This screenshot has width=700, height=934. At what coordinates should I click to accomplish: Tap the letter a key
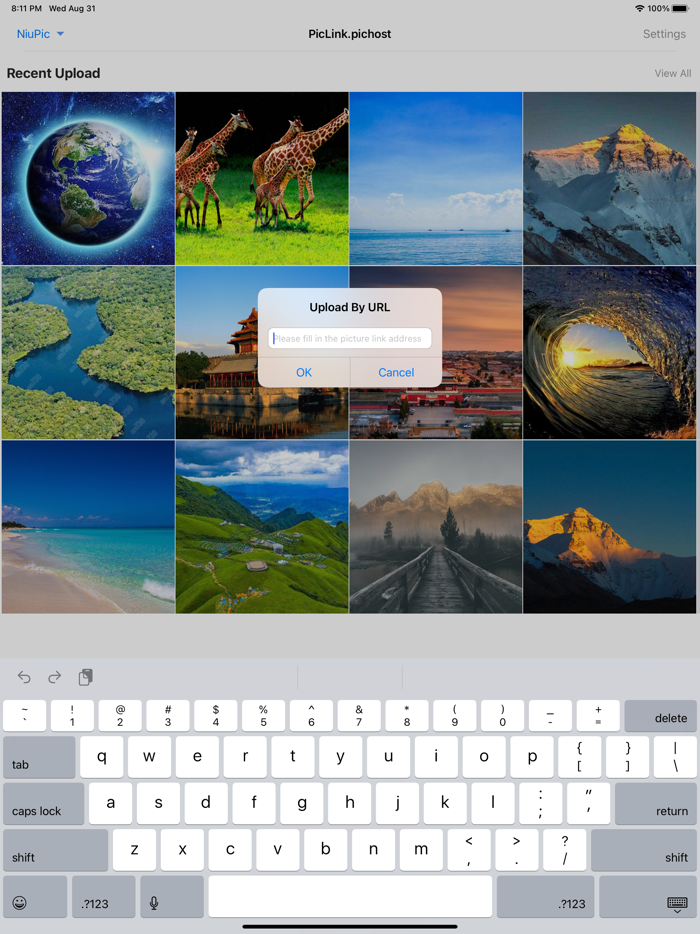point(110,804)
